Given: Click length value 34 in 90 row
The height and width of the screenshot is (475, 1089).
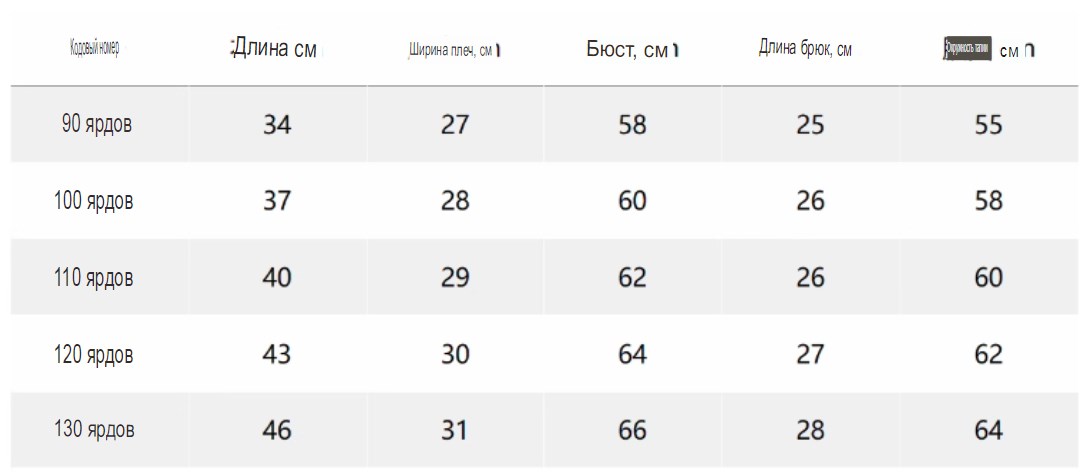Looking at the screenshot, I should click(277, 125).
